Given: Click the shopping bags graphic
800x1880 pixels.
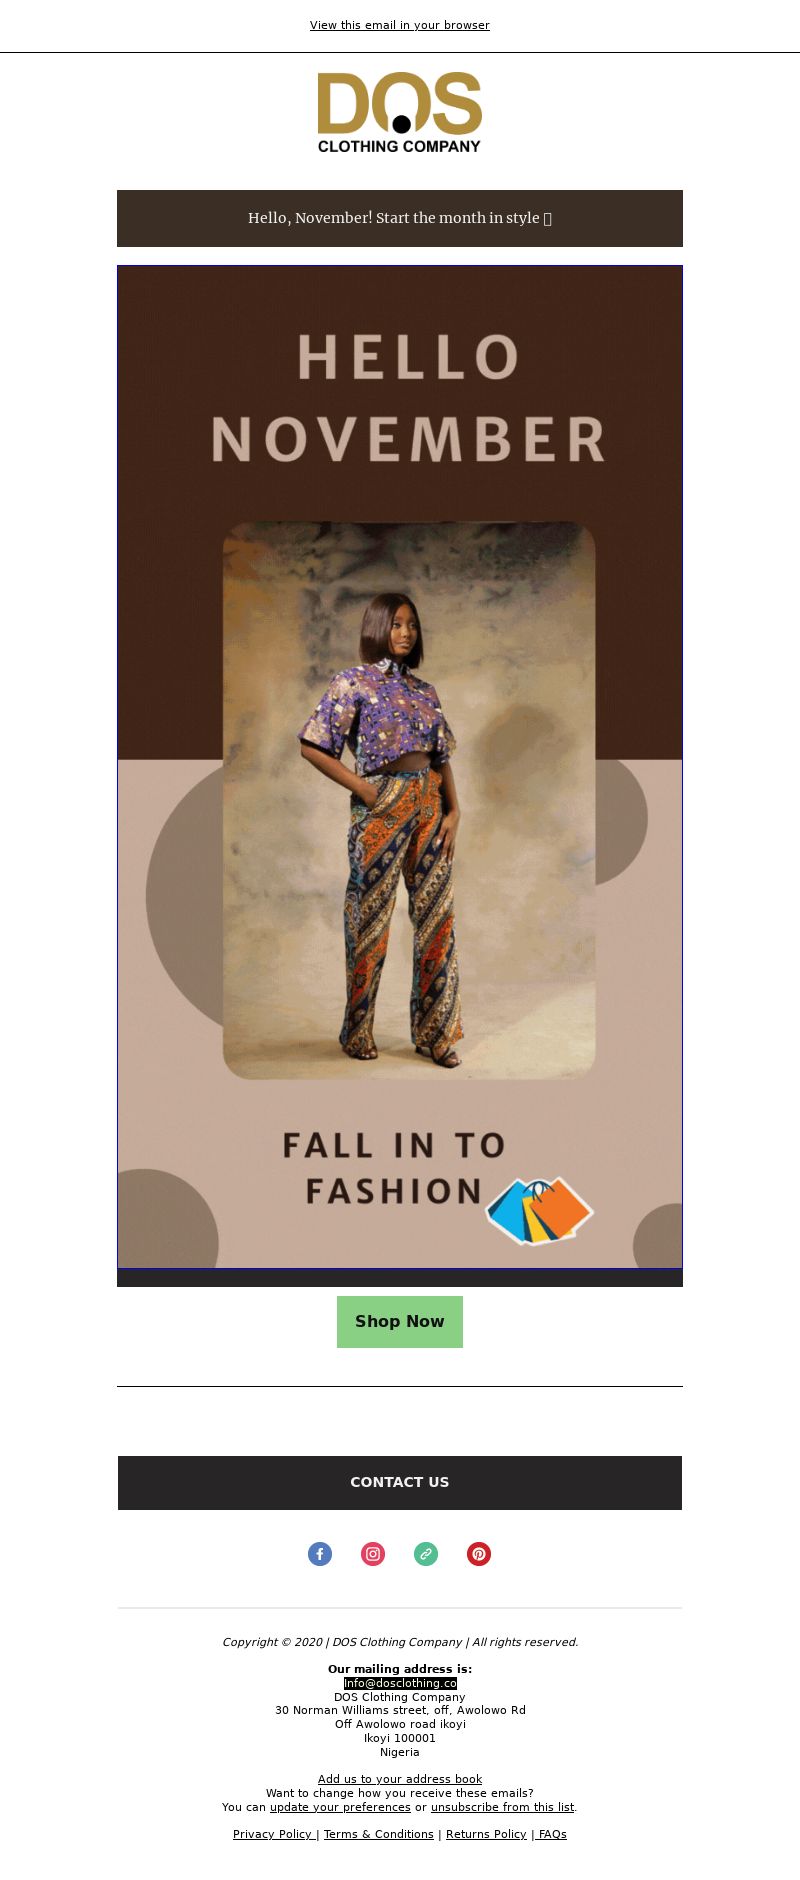Looking at the screenshot, I should (x=539, y=1211).
